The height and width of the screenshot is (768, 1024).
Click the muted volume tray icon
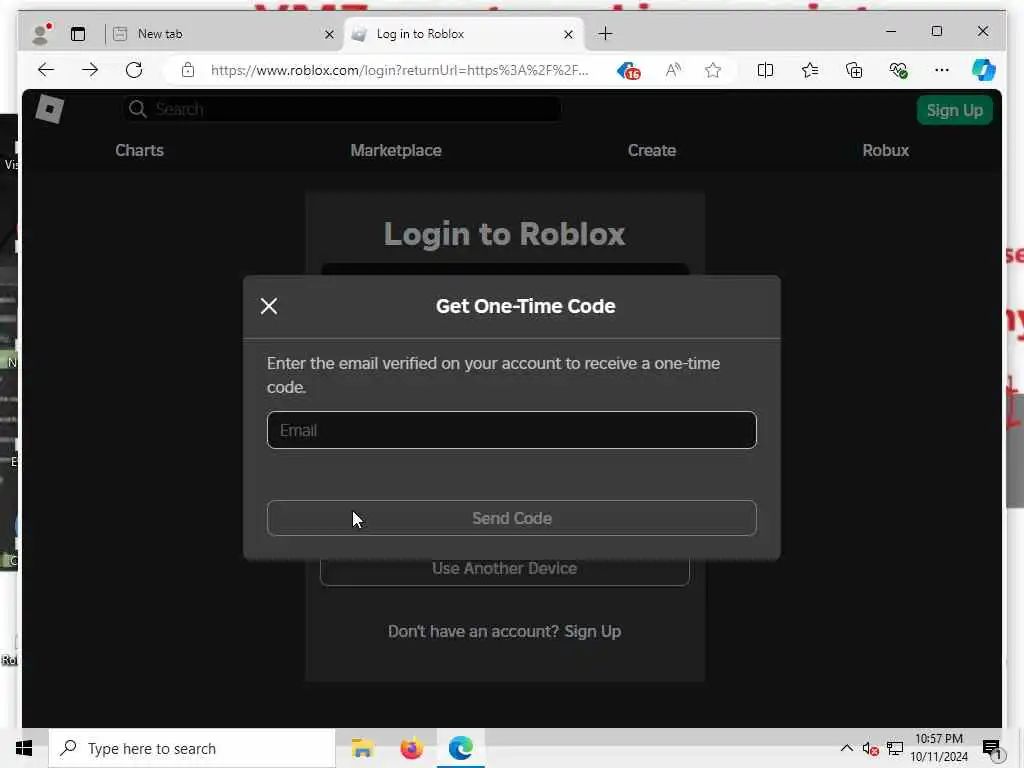tap(870, 749)
